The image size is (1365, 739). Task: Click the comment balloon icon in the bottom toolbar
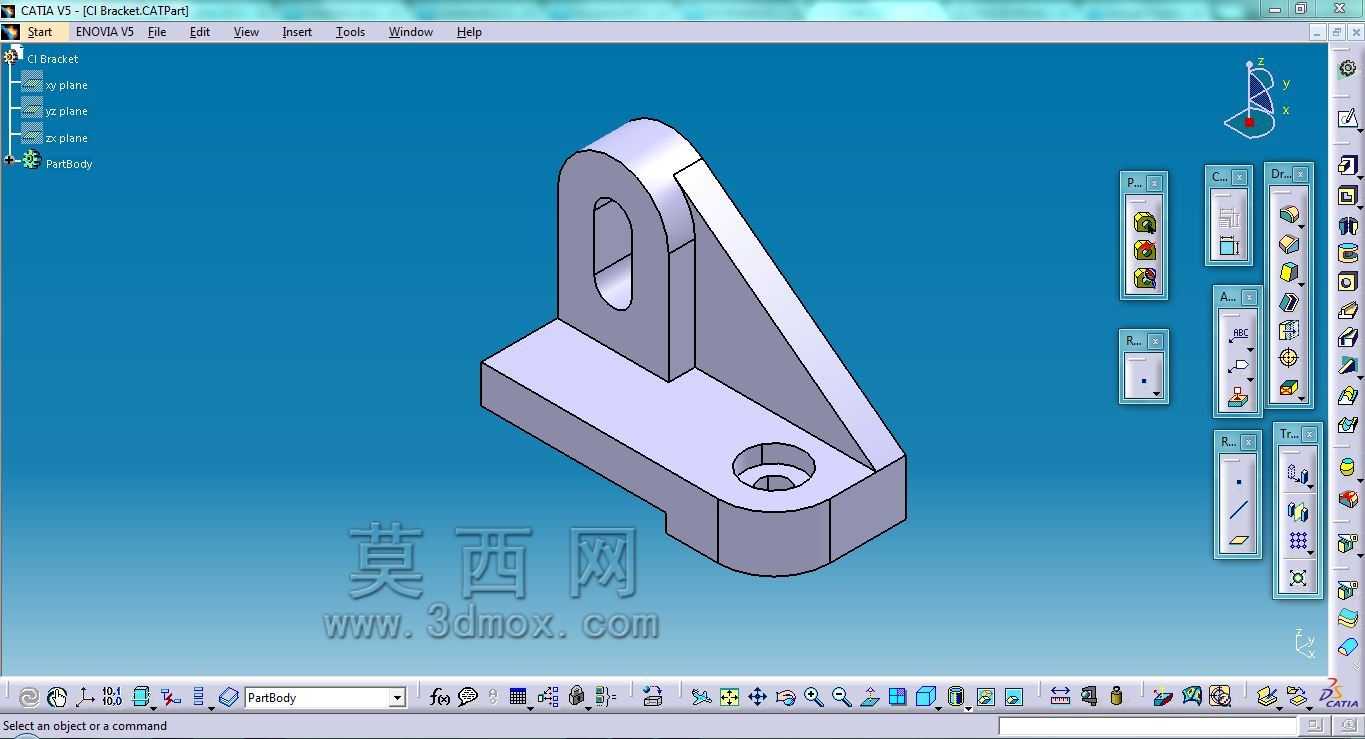point(467,697)
